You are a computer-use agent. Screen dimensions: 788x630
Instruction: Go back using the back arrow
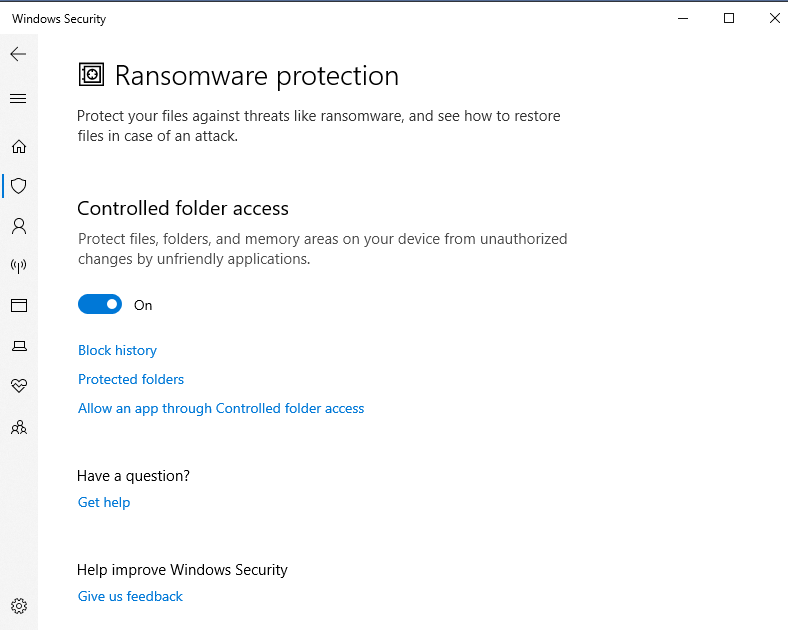coord(18,54)
